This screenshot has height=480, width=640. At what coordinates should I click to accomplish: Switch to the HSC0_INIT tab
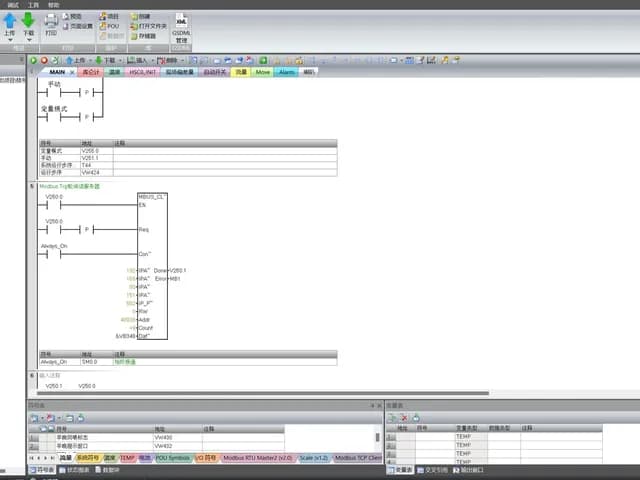[142, 72]
